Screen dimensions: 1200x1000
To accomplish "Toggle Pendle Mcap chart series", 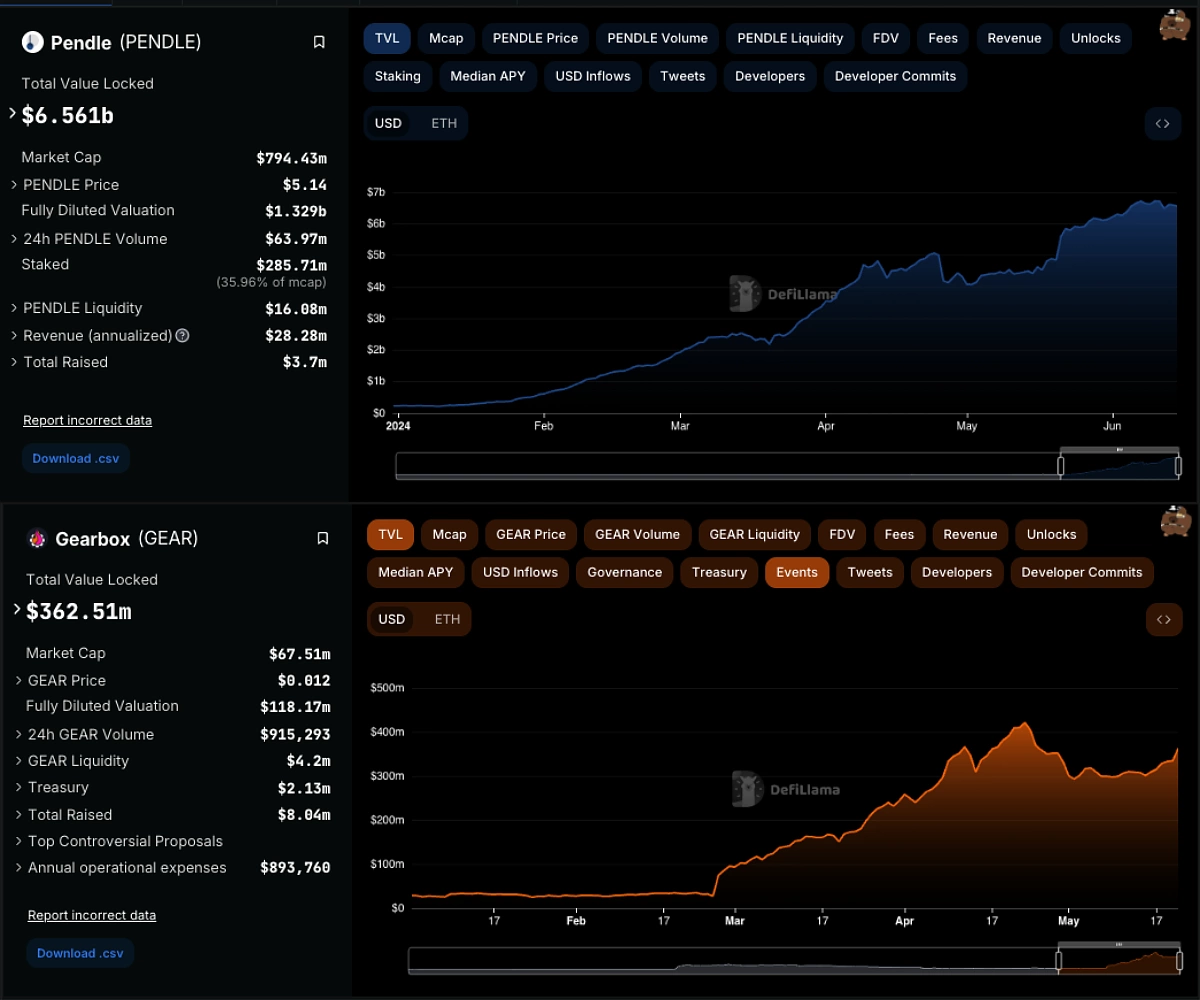I will (x=446, y=38).
